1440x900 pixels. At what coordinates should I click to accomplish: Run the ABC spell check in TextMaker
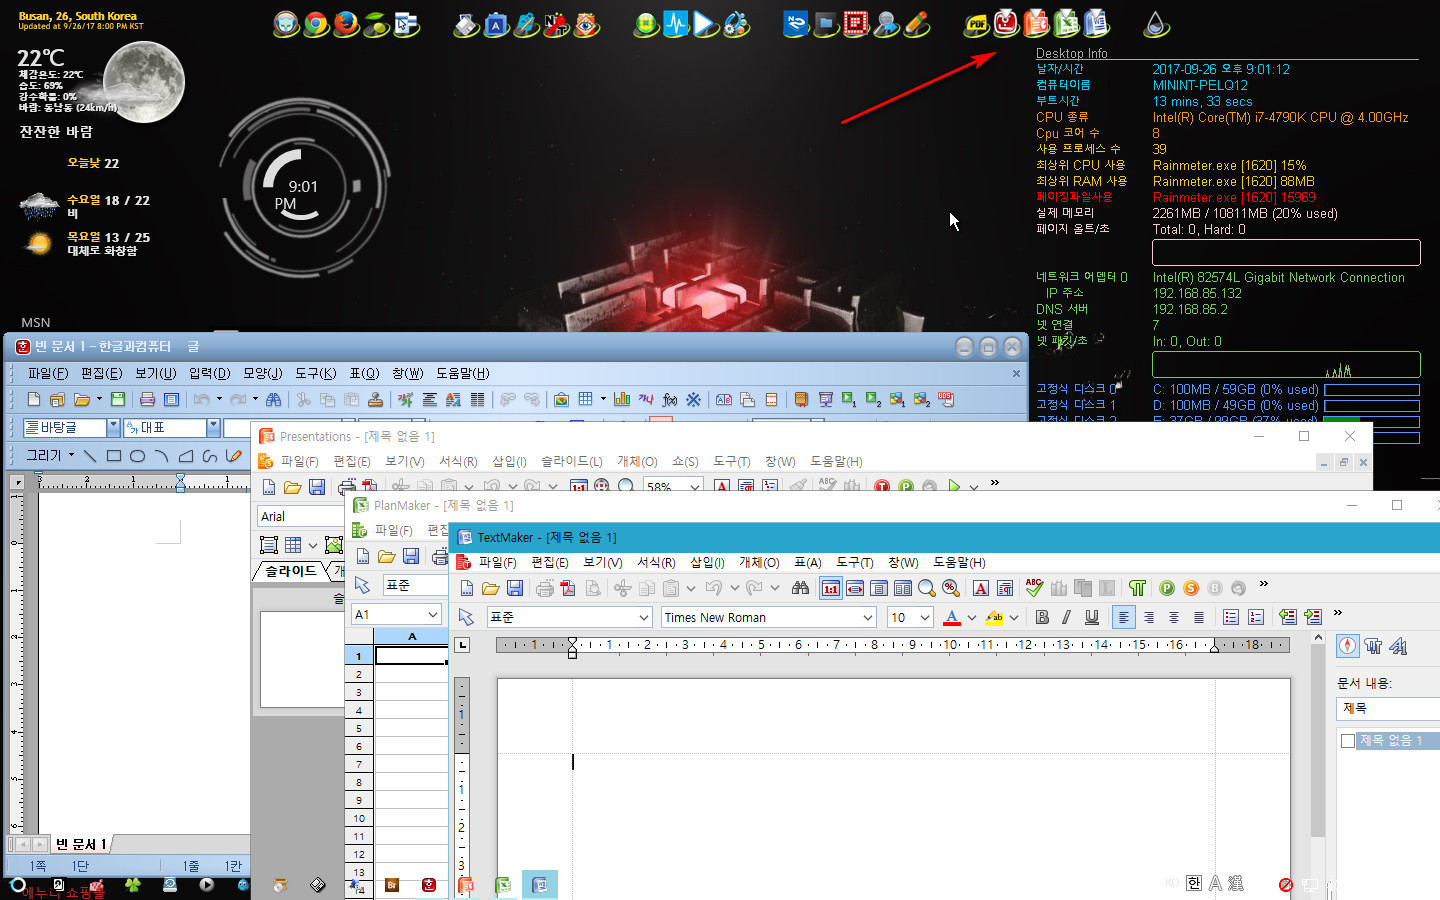click(x=1035, y=587)
